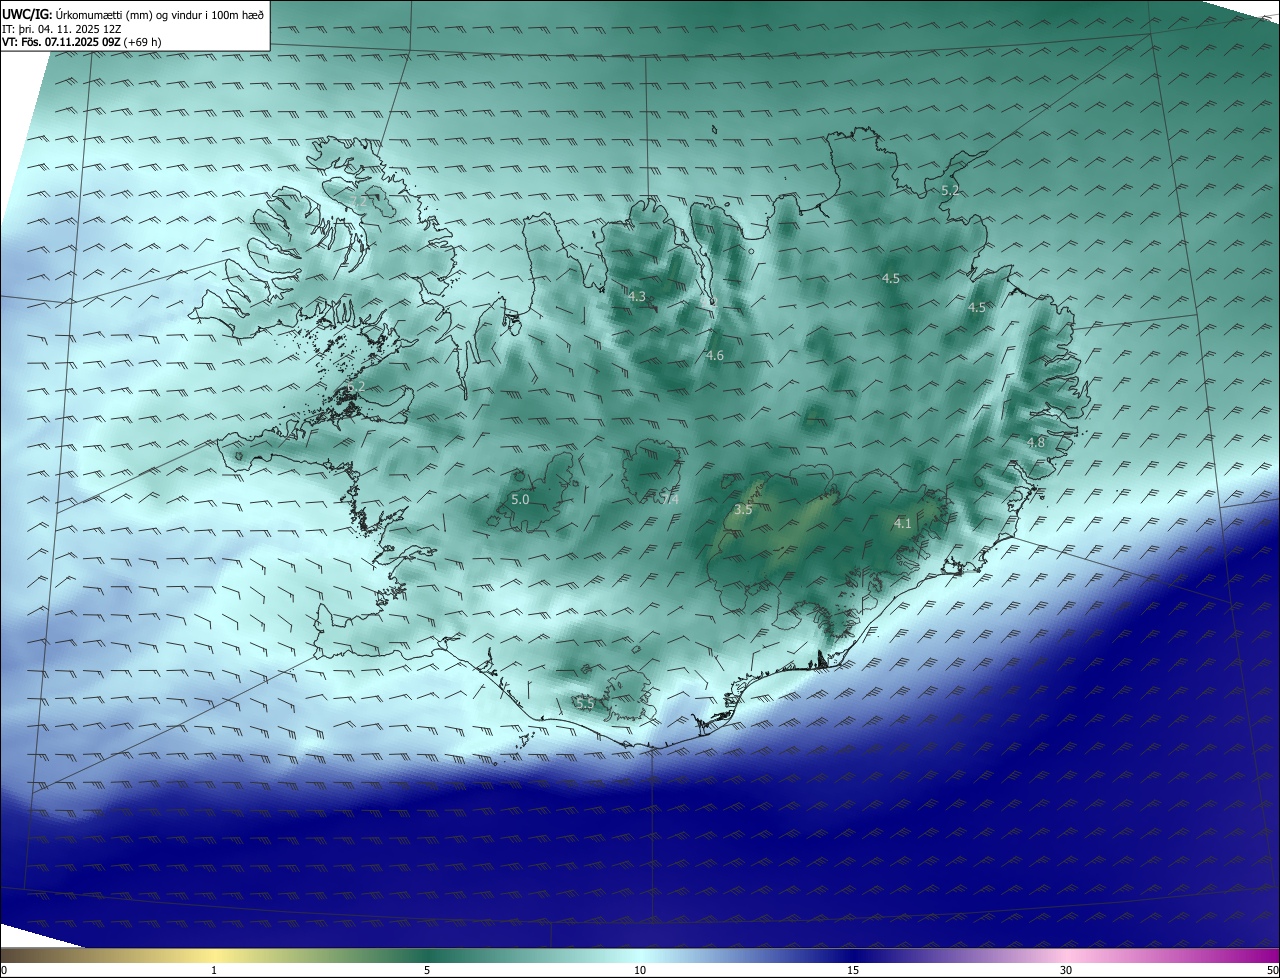Pick the pink color near scale 30
This screenshot has width=1280, height=978.
click(1066, 955)
